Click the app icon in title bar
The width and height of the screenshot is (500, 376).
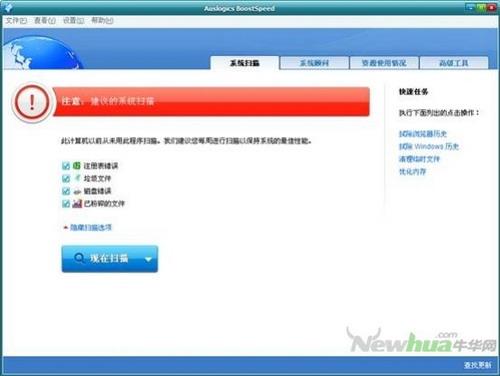(9, 8)
